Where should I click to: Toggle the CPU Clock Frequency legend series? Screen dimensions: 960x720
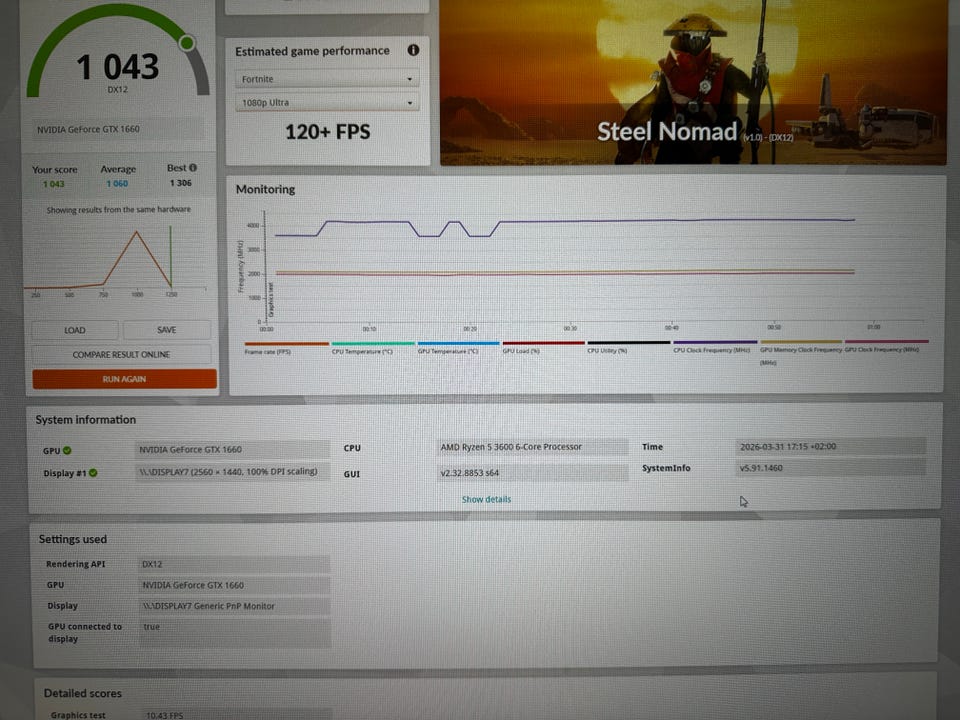pyautogui.click(x=715, y=347)
